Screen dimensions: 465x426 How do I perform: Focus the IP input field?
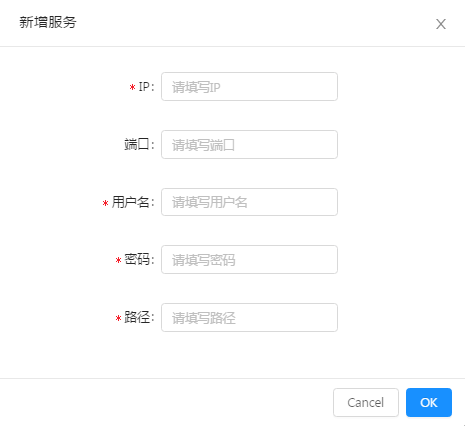[249, 87]
